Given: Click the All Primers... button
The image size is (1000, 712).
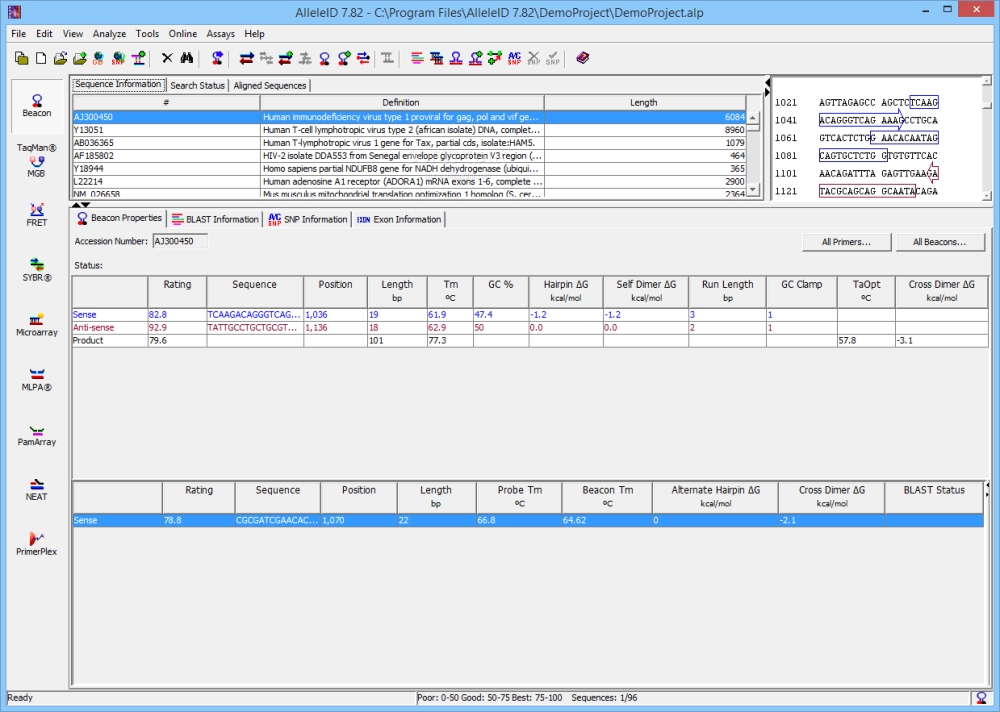Looking at the screenshot, I should pos(846,242).
